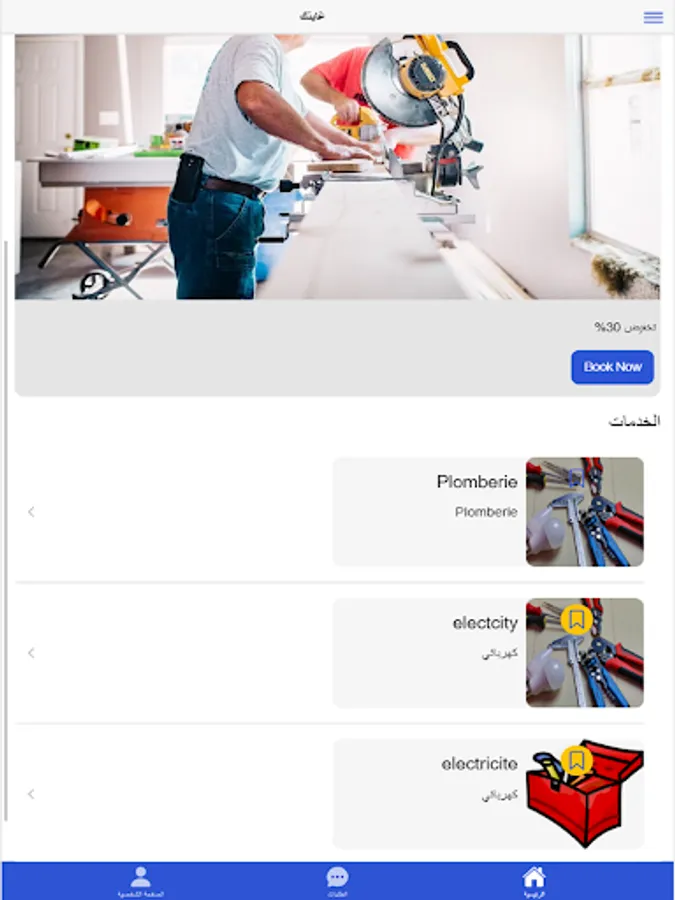
Task: Toggle bookmark on electcity service
Action: (x=577, y=619)
